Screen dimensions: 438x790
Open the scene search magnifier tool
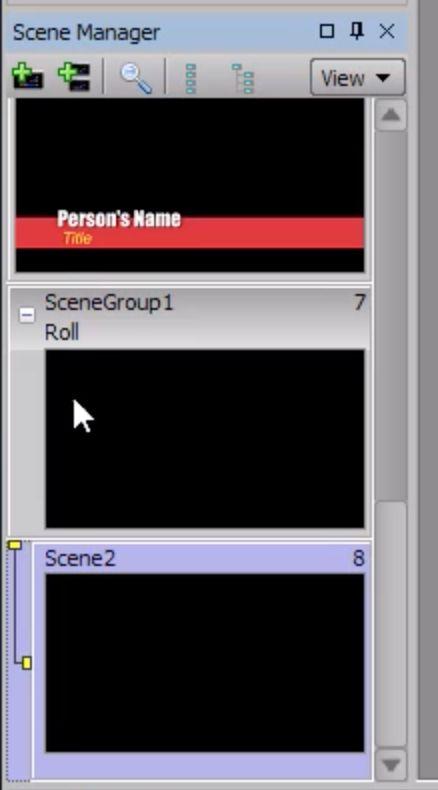point(136,78)
